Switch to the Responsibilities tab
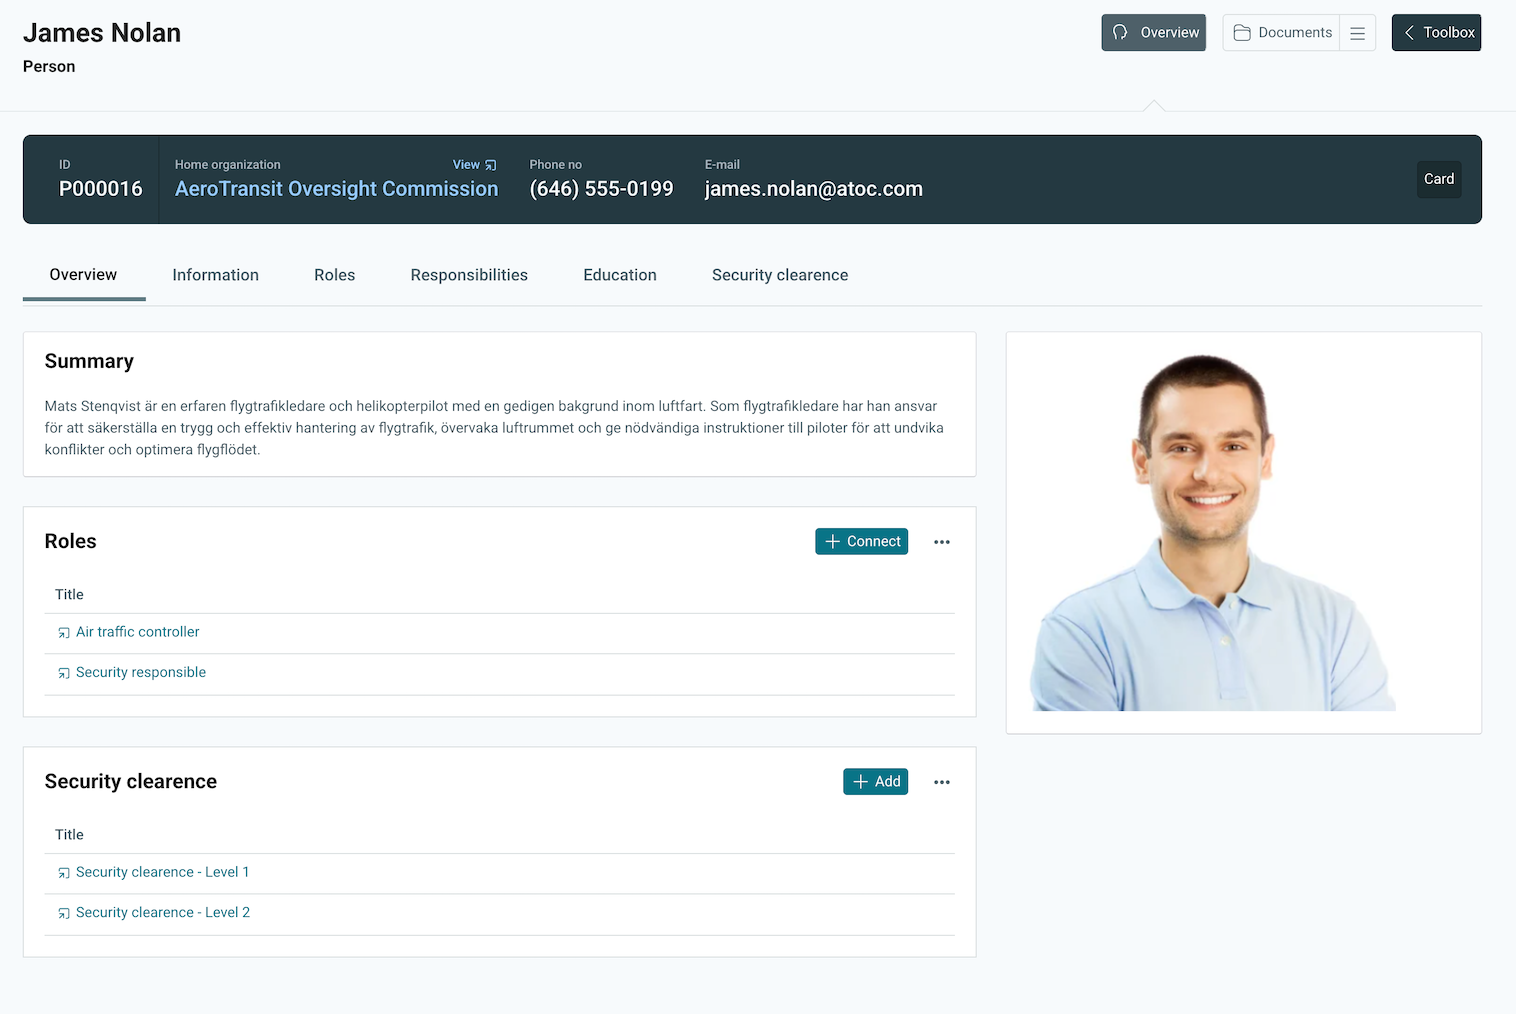The height and width of the screenshot is (1014, 1516). click(469, 275)
